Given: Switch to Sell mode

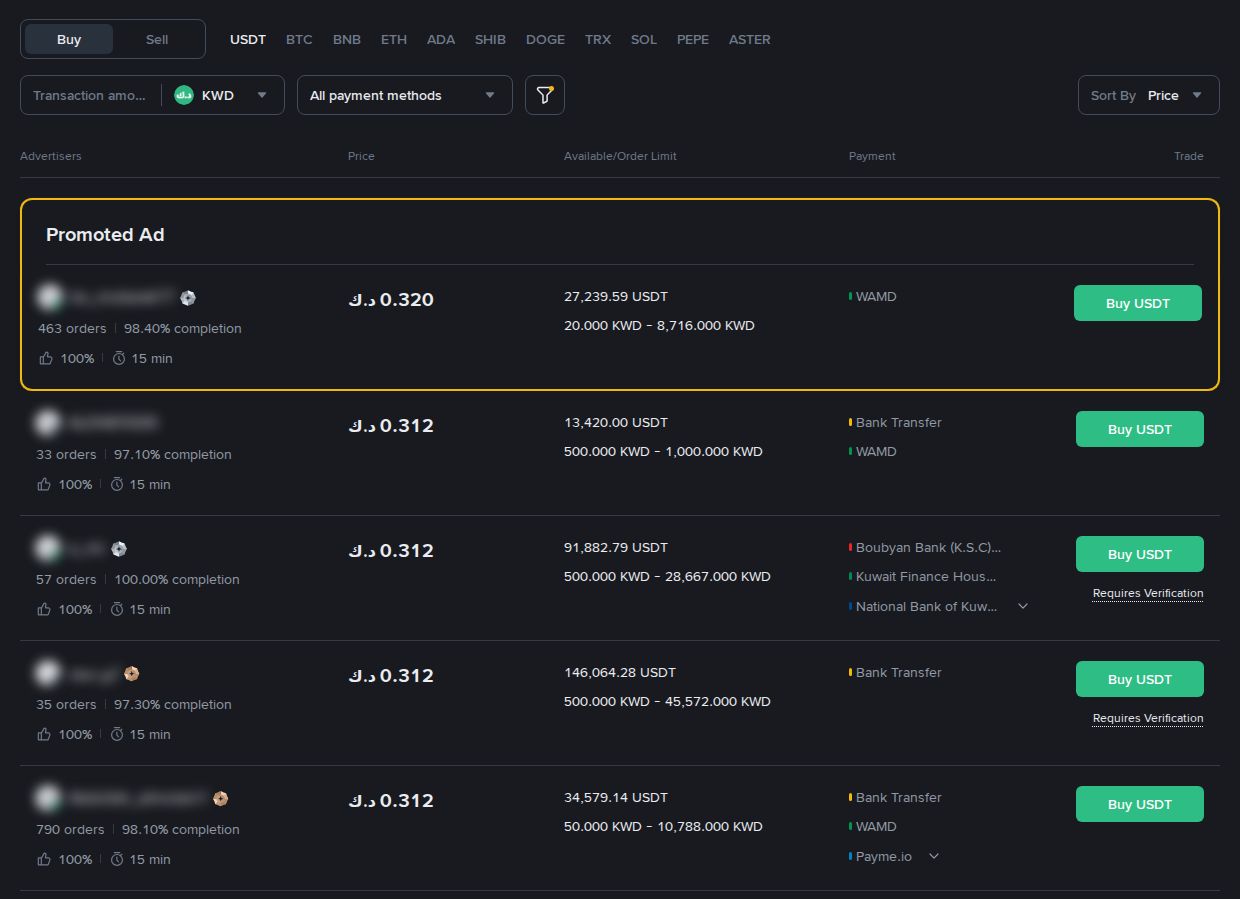Looking at the screenshot, I should tap(157, 39).
